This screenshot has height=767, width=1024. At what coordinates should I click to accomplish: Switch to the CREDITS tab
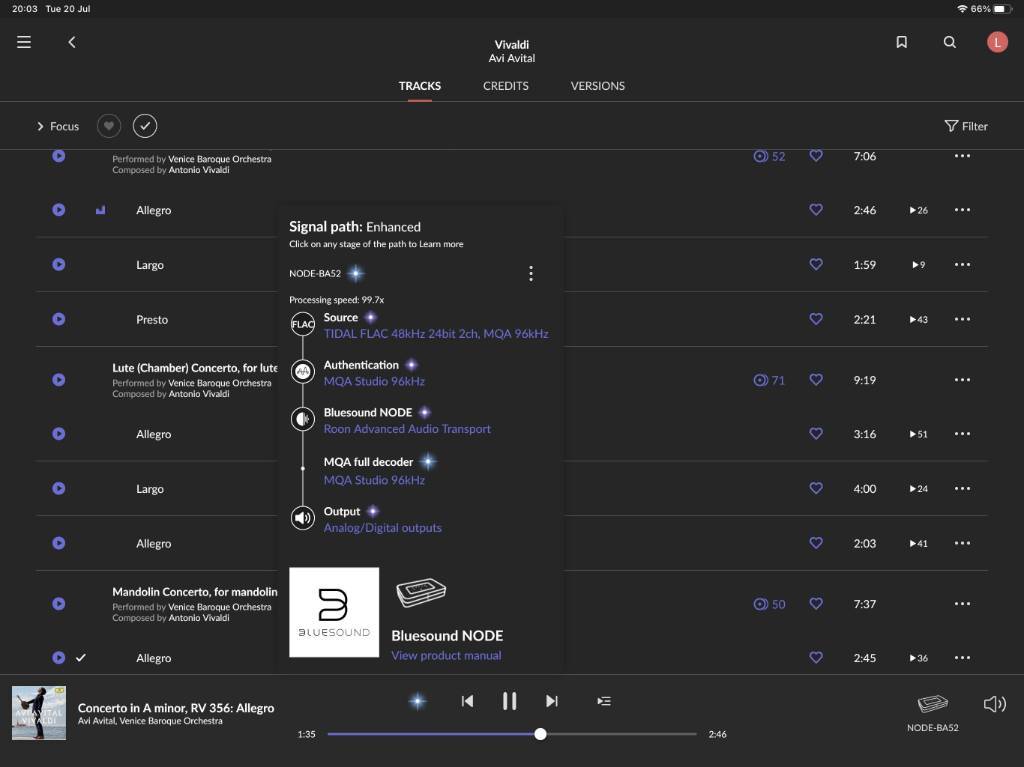(x=506, y=86)
